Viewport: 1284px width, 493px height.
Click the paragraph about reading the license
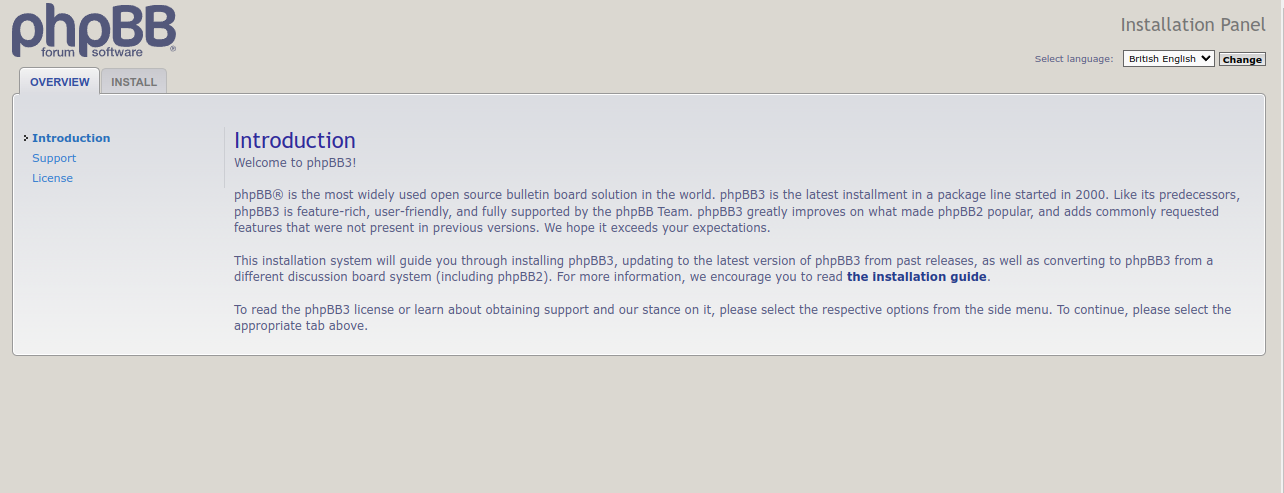[x=732, y=317]
